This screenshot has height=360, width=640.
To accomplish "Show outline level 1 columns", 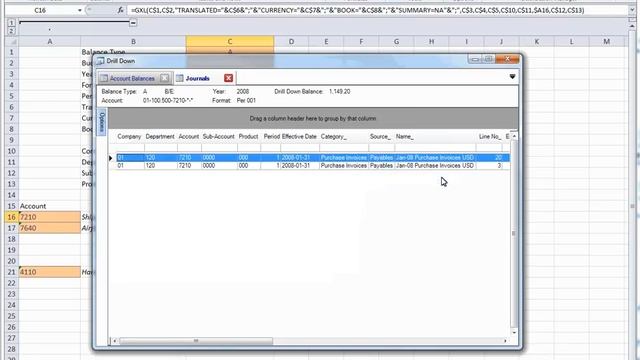I will point(11,23).
